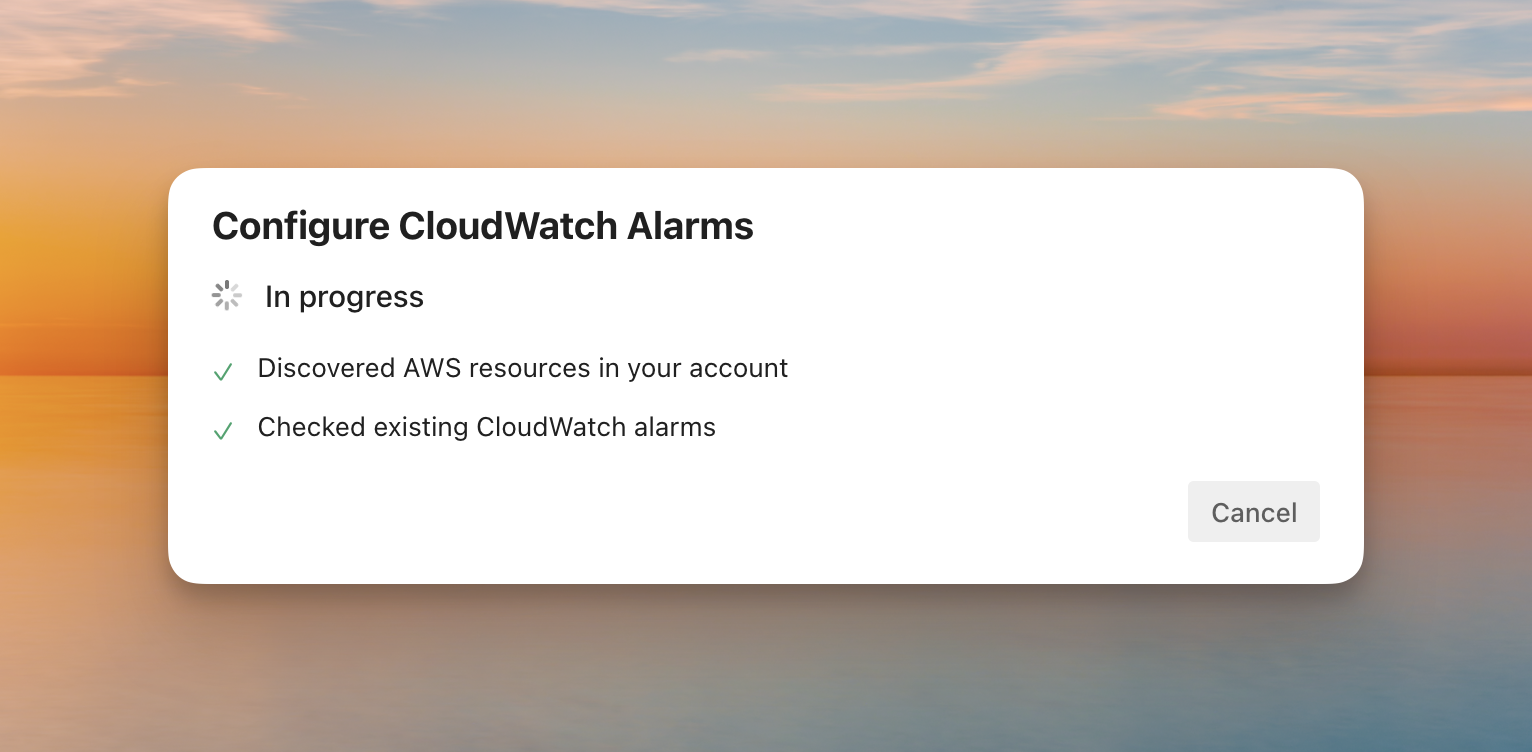The width and height of the screenshot is (1532, 752).
Task: Click the green checkmark beside Discovered AWS resources
Action: click(x=223, y=371)
